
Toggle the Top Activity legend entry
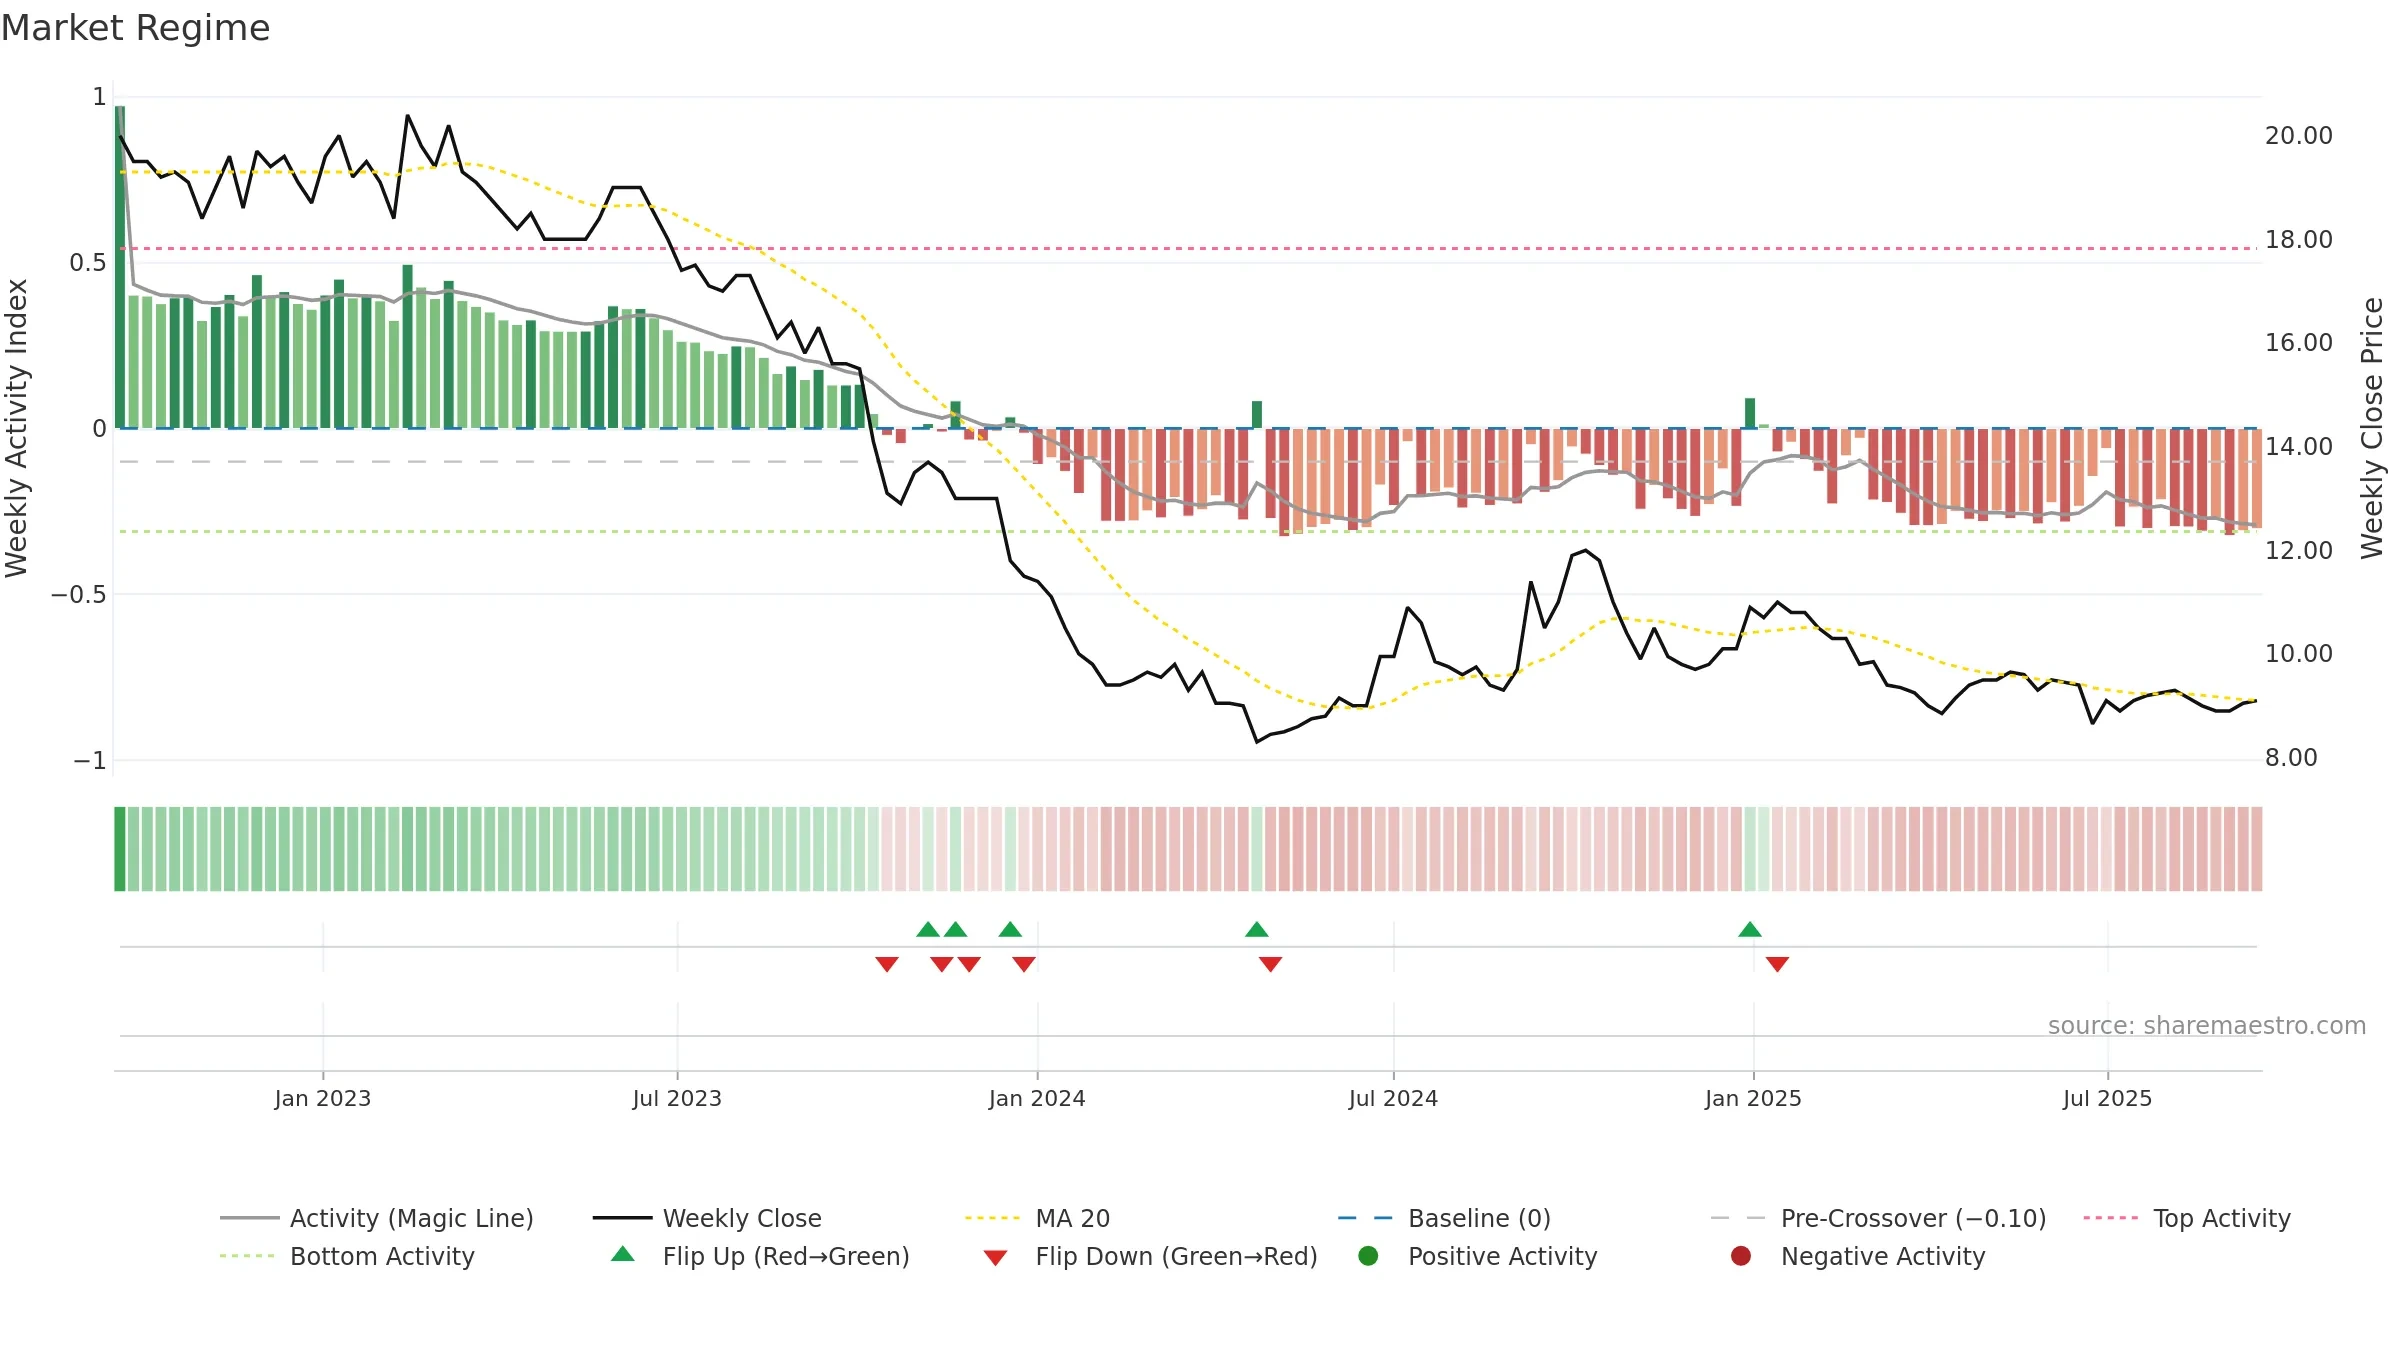click(2187, 1218)
